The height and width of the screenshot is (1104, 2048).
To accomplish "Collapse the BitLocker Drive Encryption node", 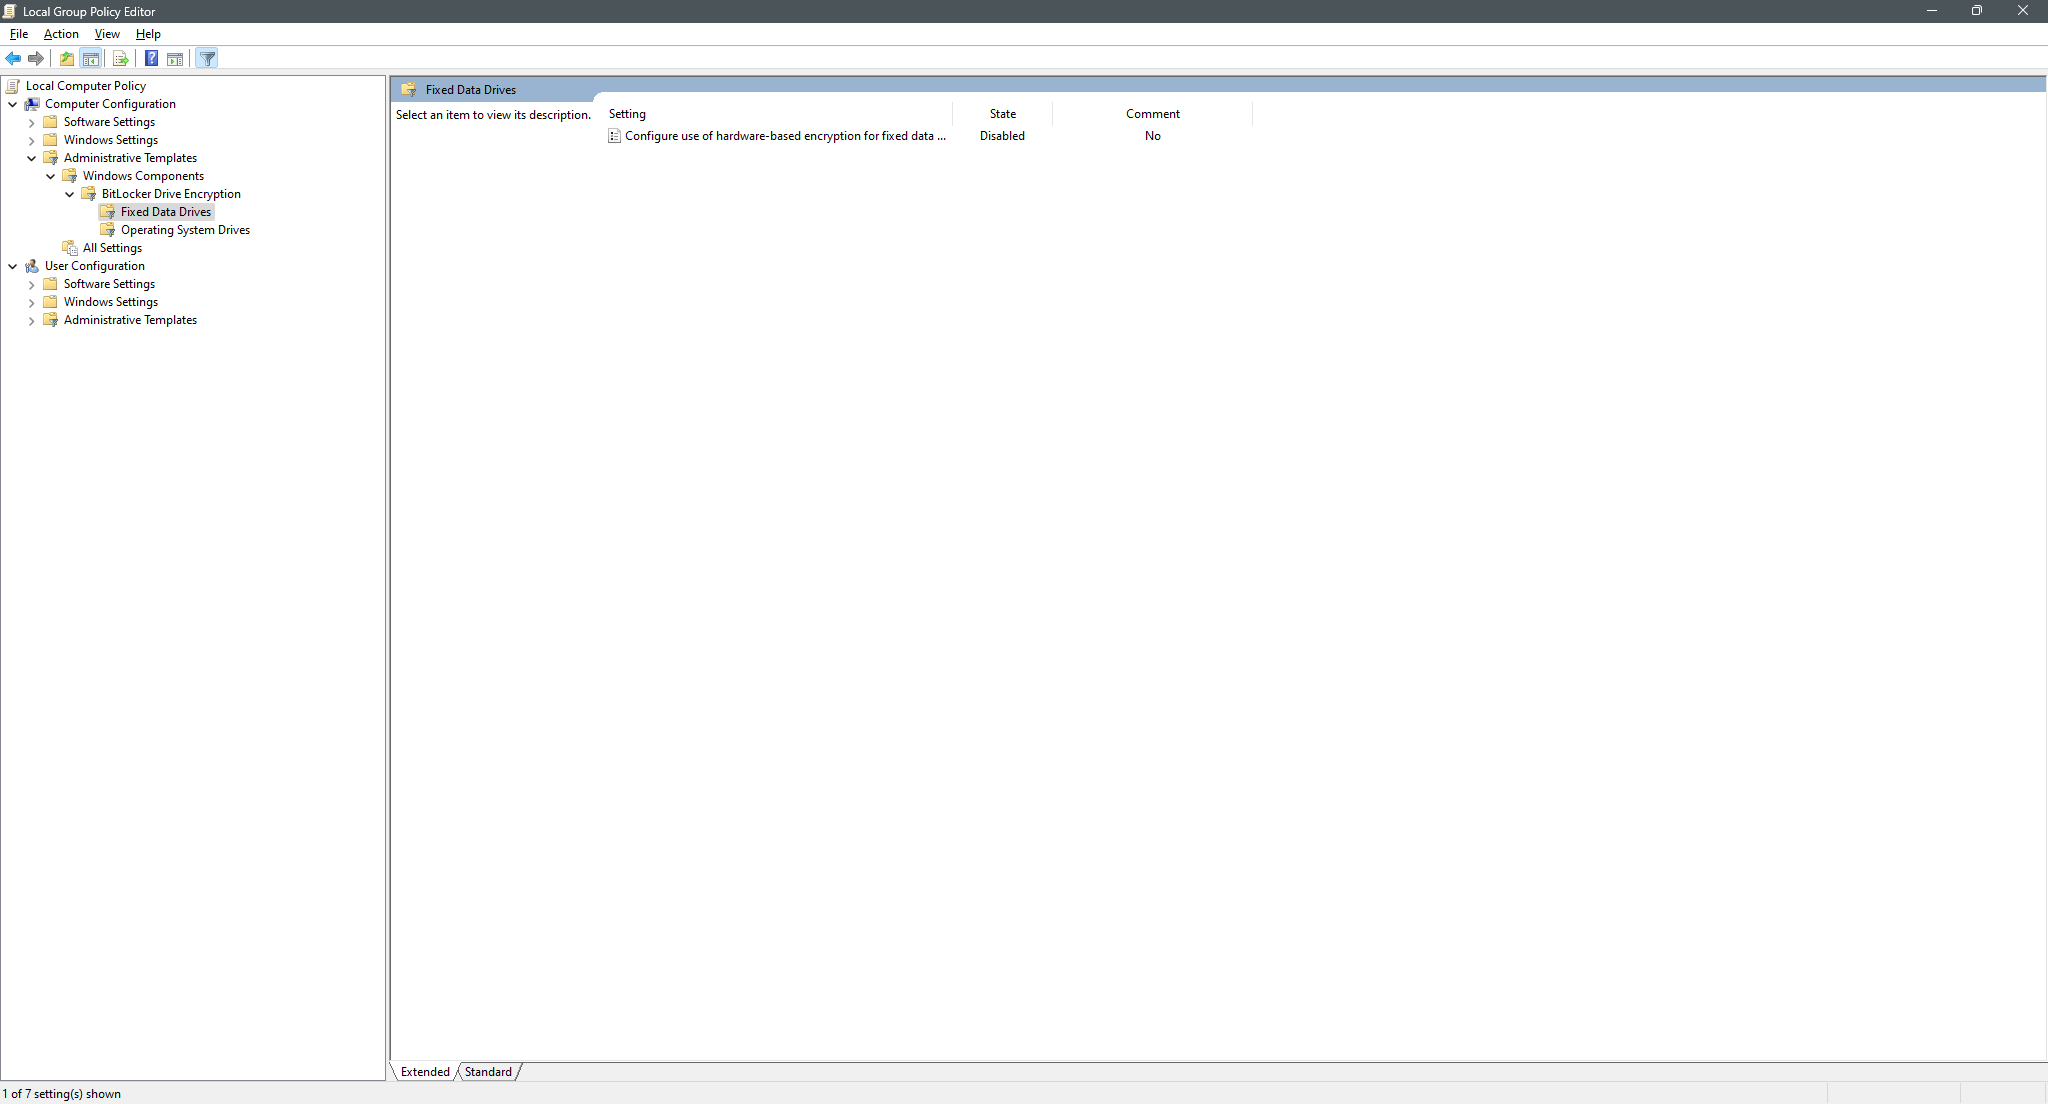I will click(x=70, y=194).
